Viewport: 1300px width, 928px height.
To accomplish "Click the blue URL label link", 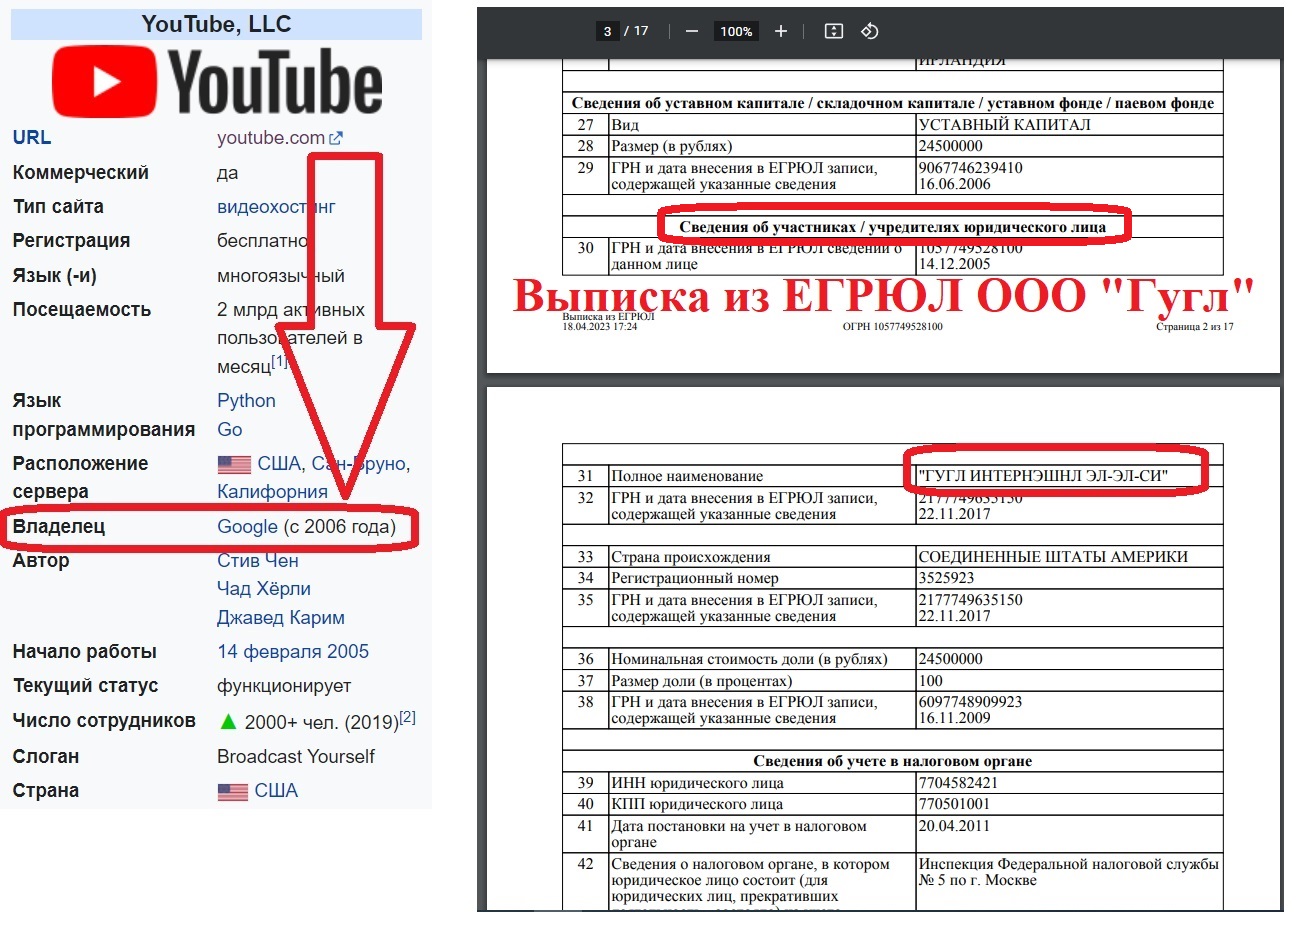I will pos(32,138).
